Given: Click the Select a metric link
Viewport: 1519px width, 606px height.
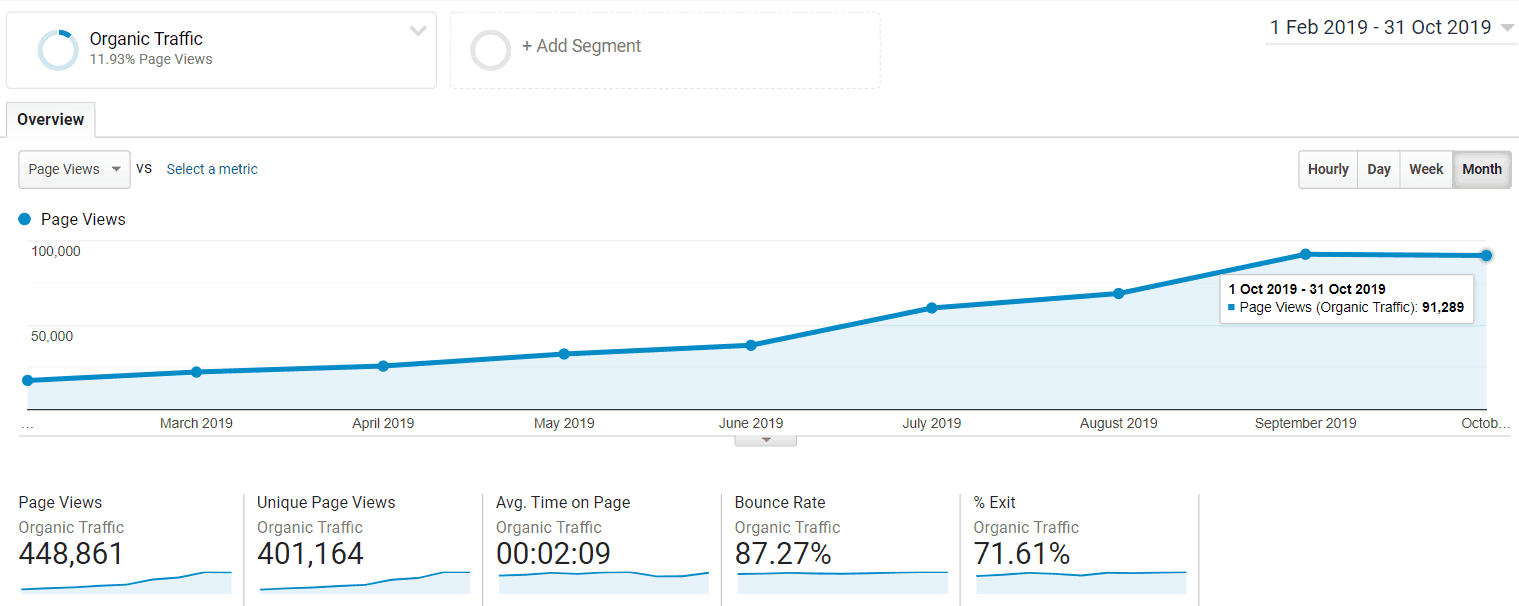Looking at the screenshot, I should [x=212, y=169].
